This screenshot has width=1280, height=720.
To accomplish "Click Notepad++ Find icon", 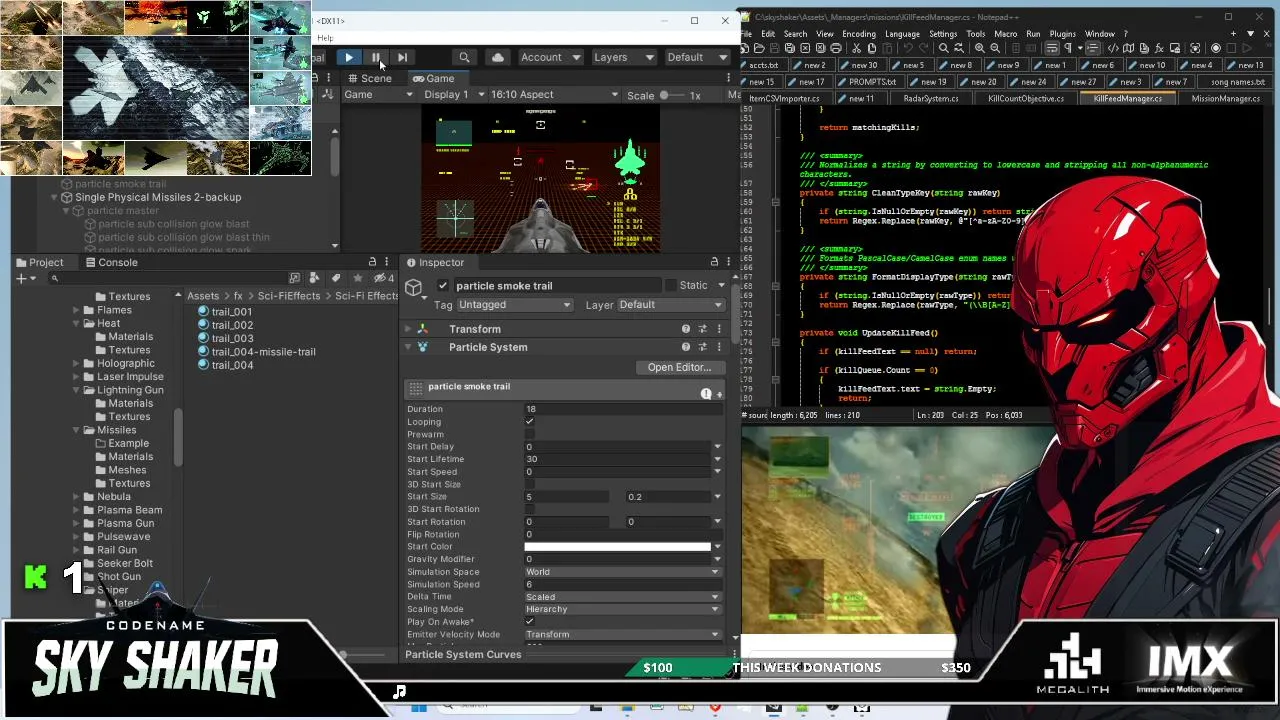I will [x=945, y=48].
